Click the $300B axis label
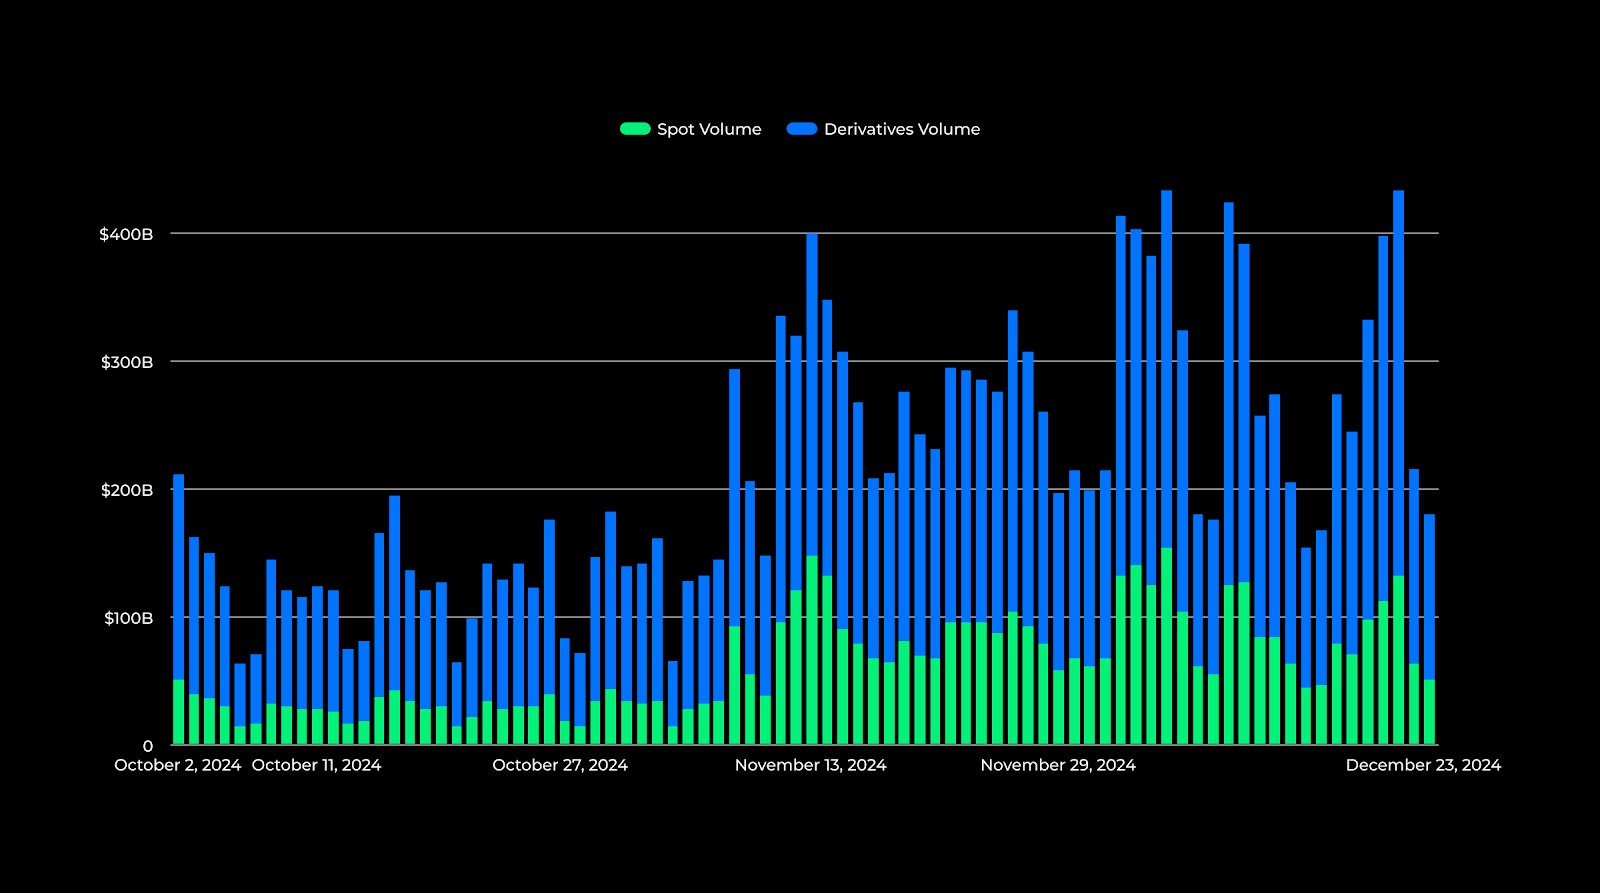The image size is (1600, 893). tap(127, 362)
